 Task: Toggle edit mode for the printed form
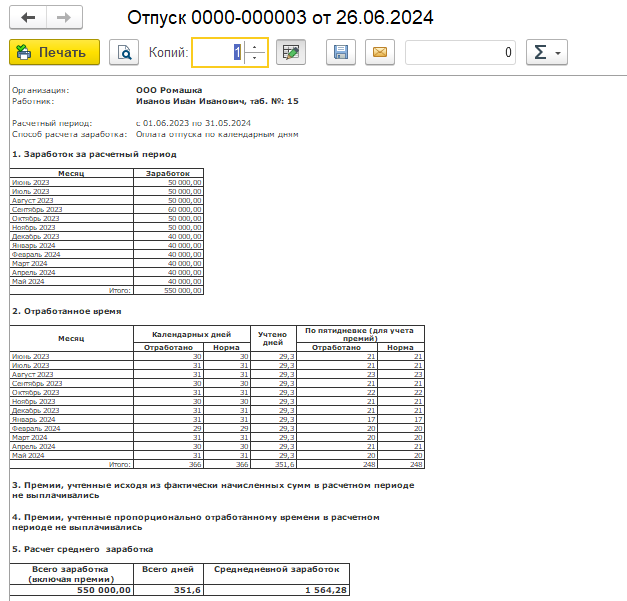(290, 52)
